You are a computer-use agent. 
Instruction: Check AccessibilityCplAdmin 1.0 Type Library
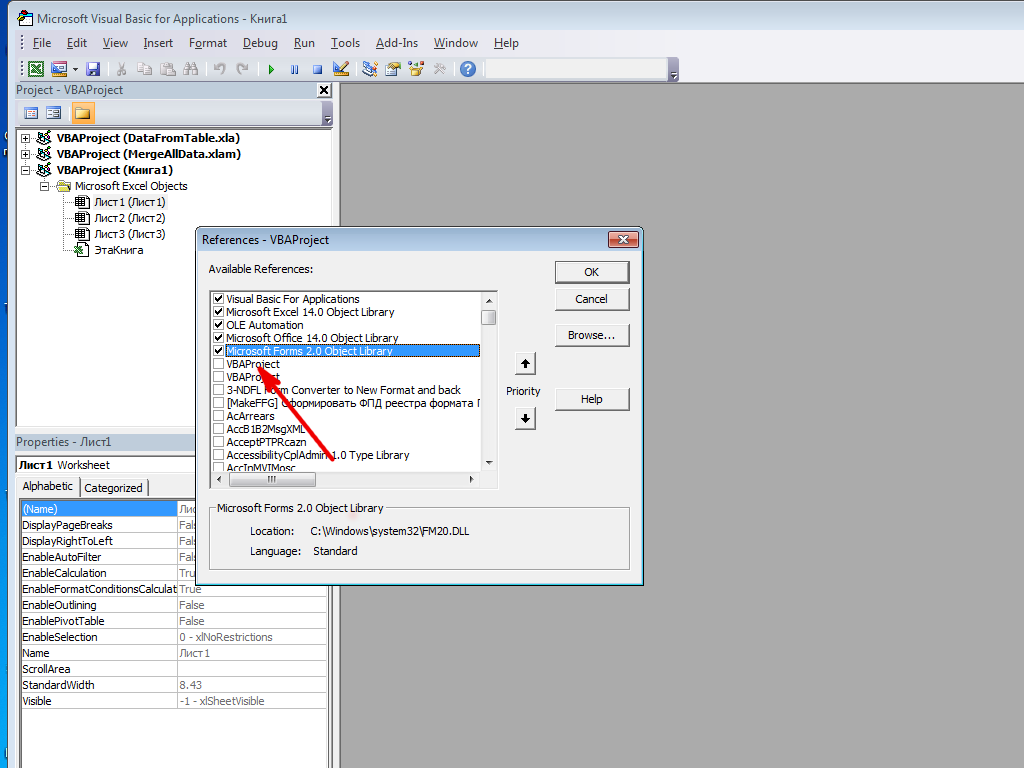(219, 455)
